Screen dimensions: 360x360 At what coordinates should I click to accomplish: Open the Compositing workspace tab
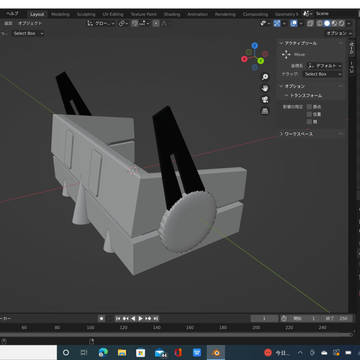(x=256, y=14)
